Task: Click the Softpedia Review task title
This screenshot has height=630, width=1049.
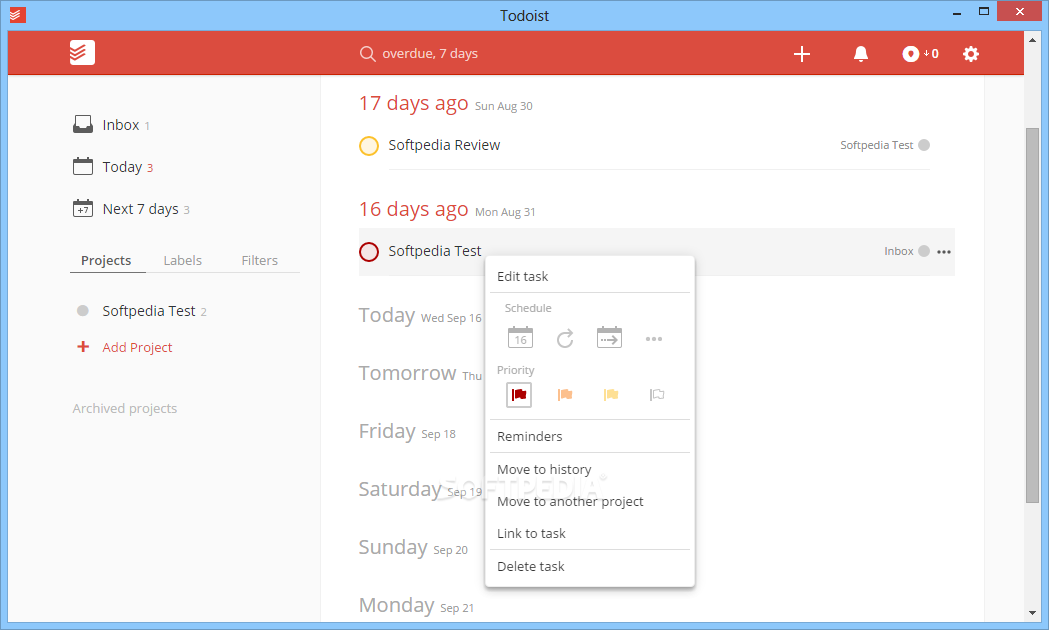Action: click(x=444, y=145)
